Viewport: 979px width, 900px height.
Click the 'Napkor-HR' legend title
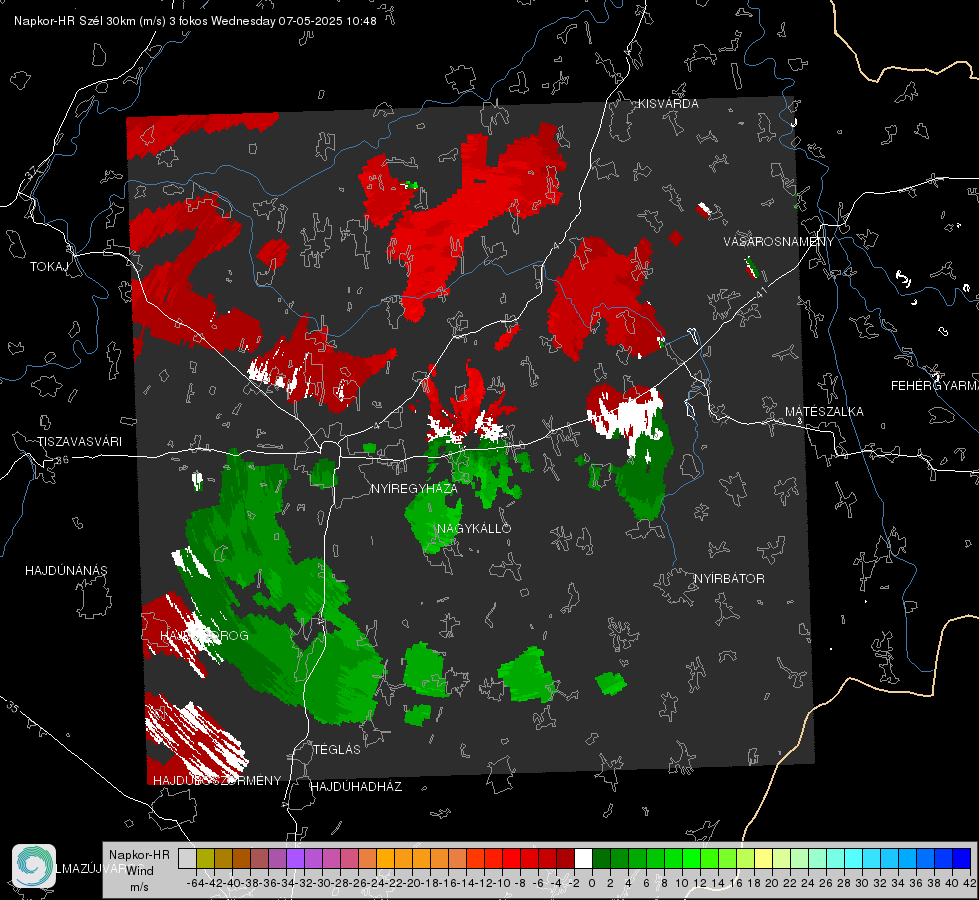click(139, 855)
